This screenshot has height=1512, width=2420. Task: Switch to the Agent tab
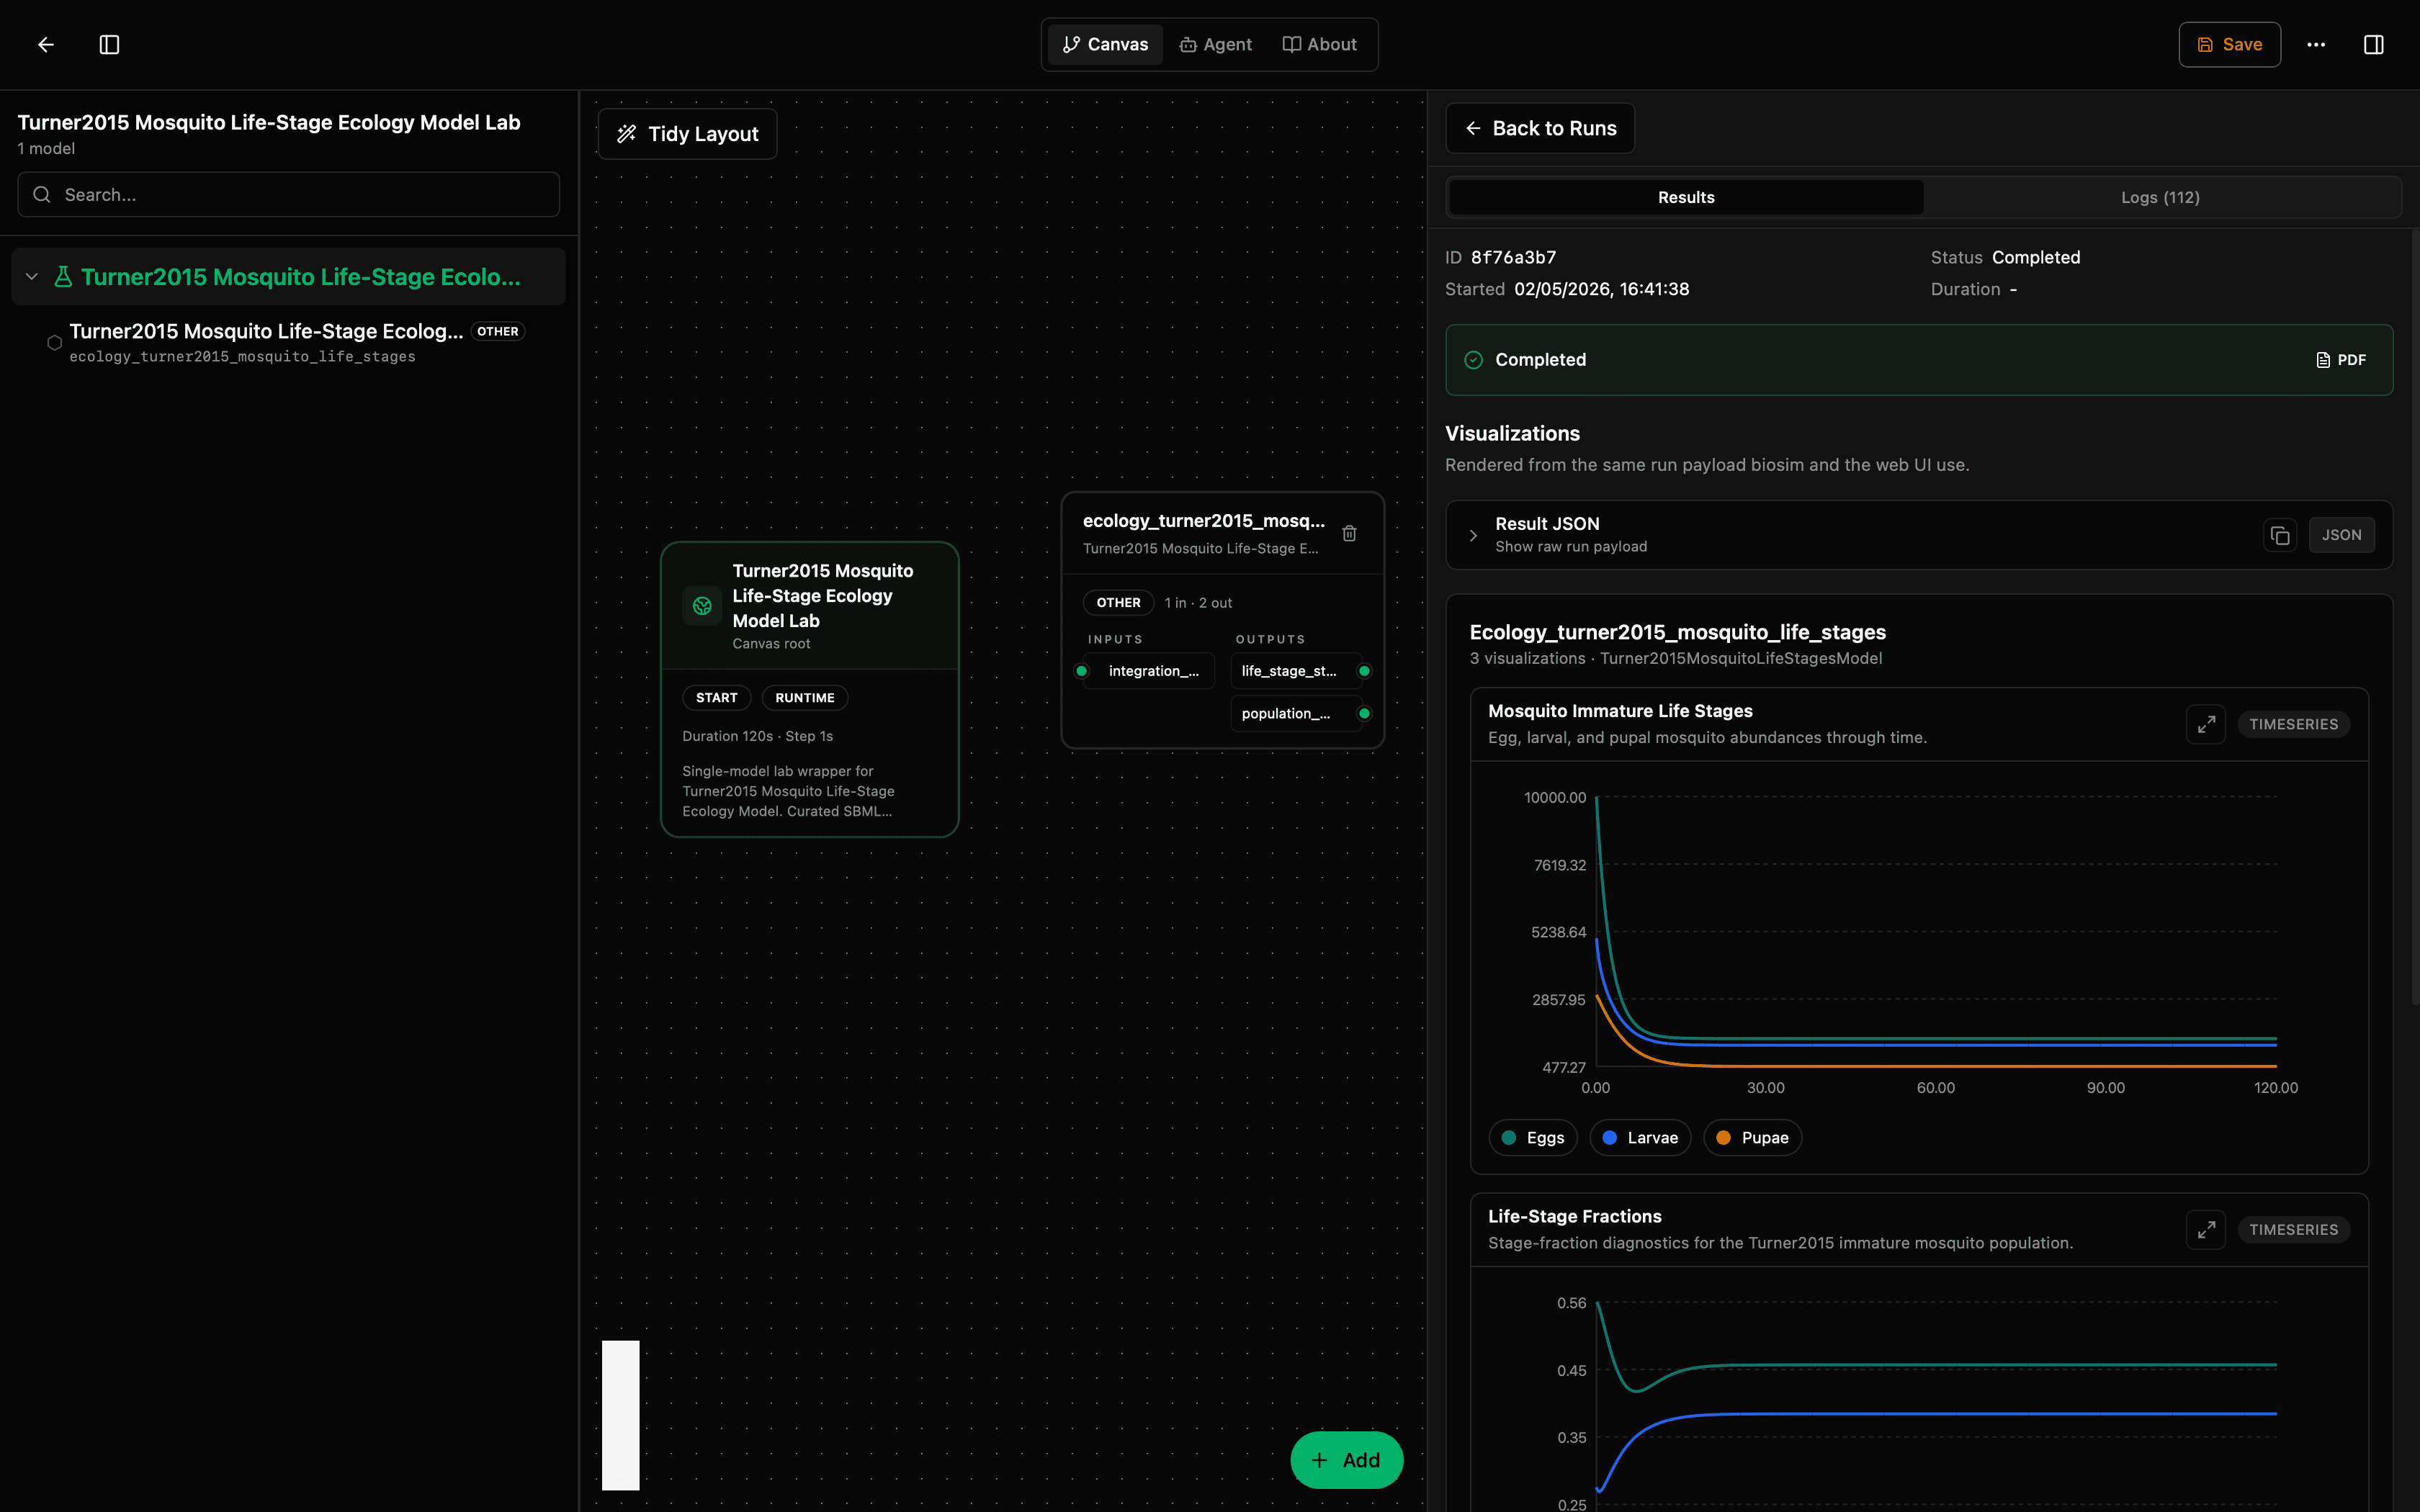(1216, 44)
